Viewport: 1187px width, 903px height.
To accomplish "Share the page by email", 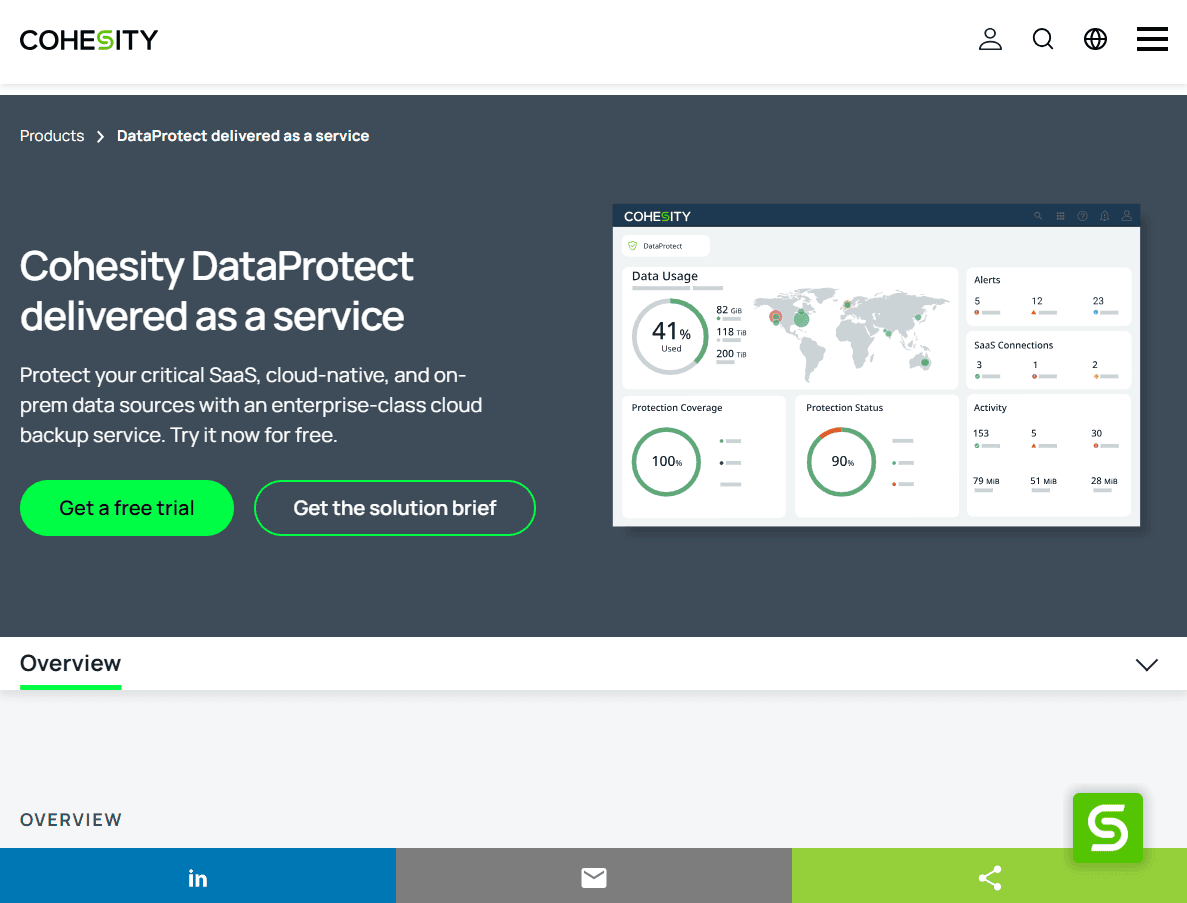I will pos(594,876).
